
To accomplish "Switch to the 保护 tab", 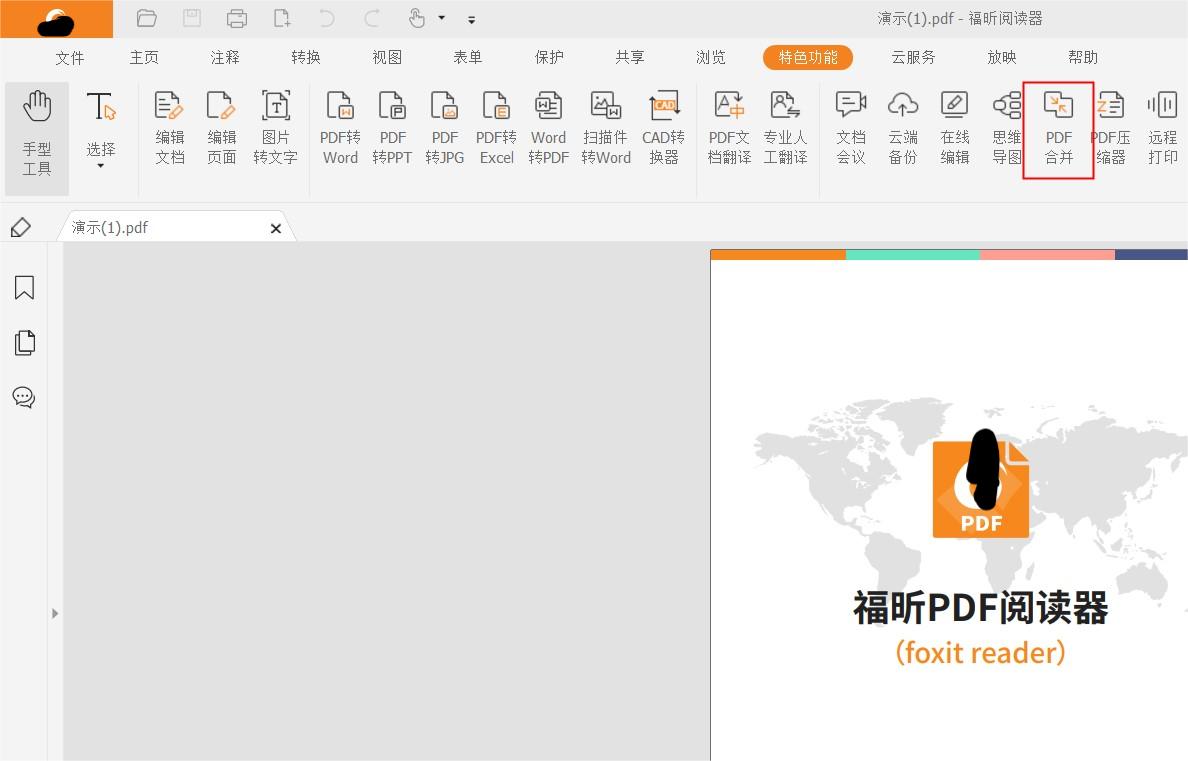I will pyautogui.click(x=549, y=58).
